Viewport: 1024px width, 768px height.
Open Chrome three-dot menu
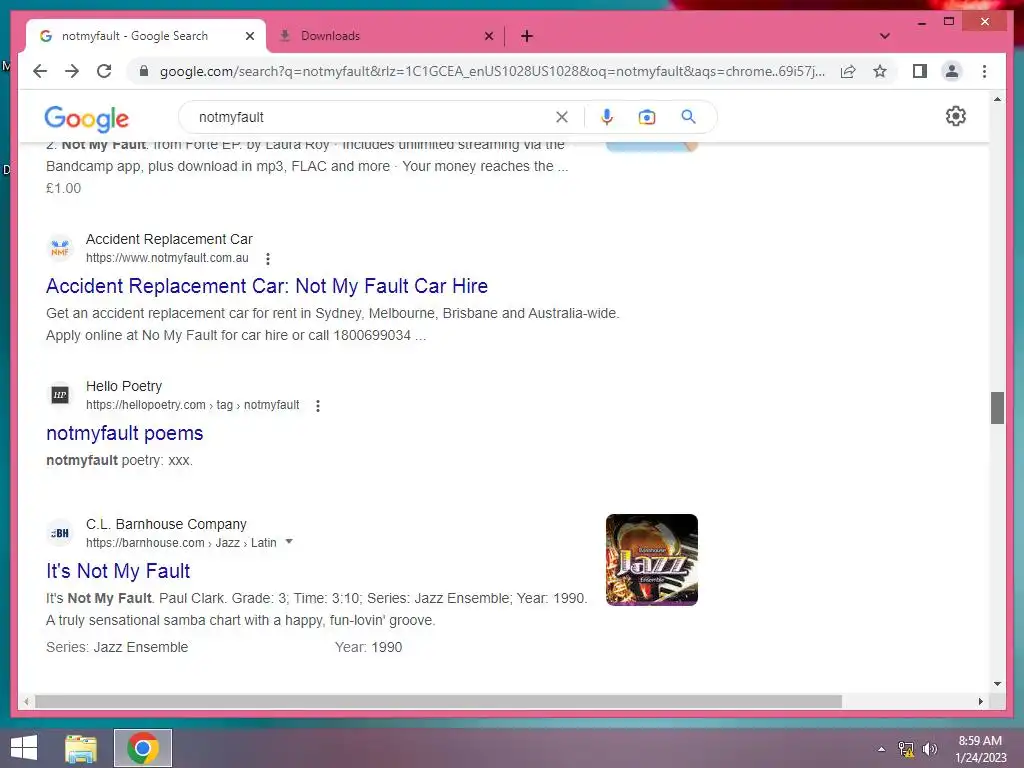click(984, 71)
